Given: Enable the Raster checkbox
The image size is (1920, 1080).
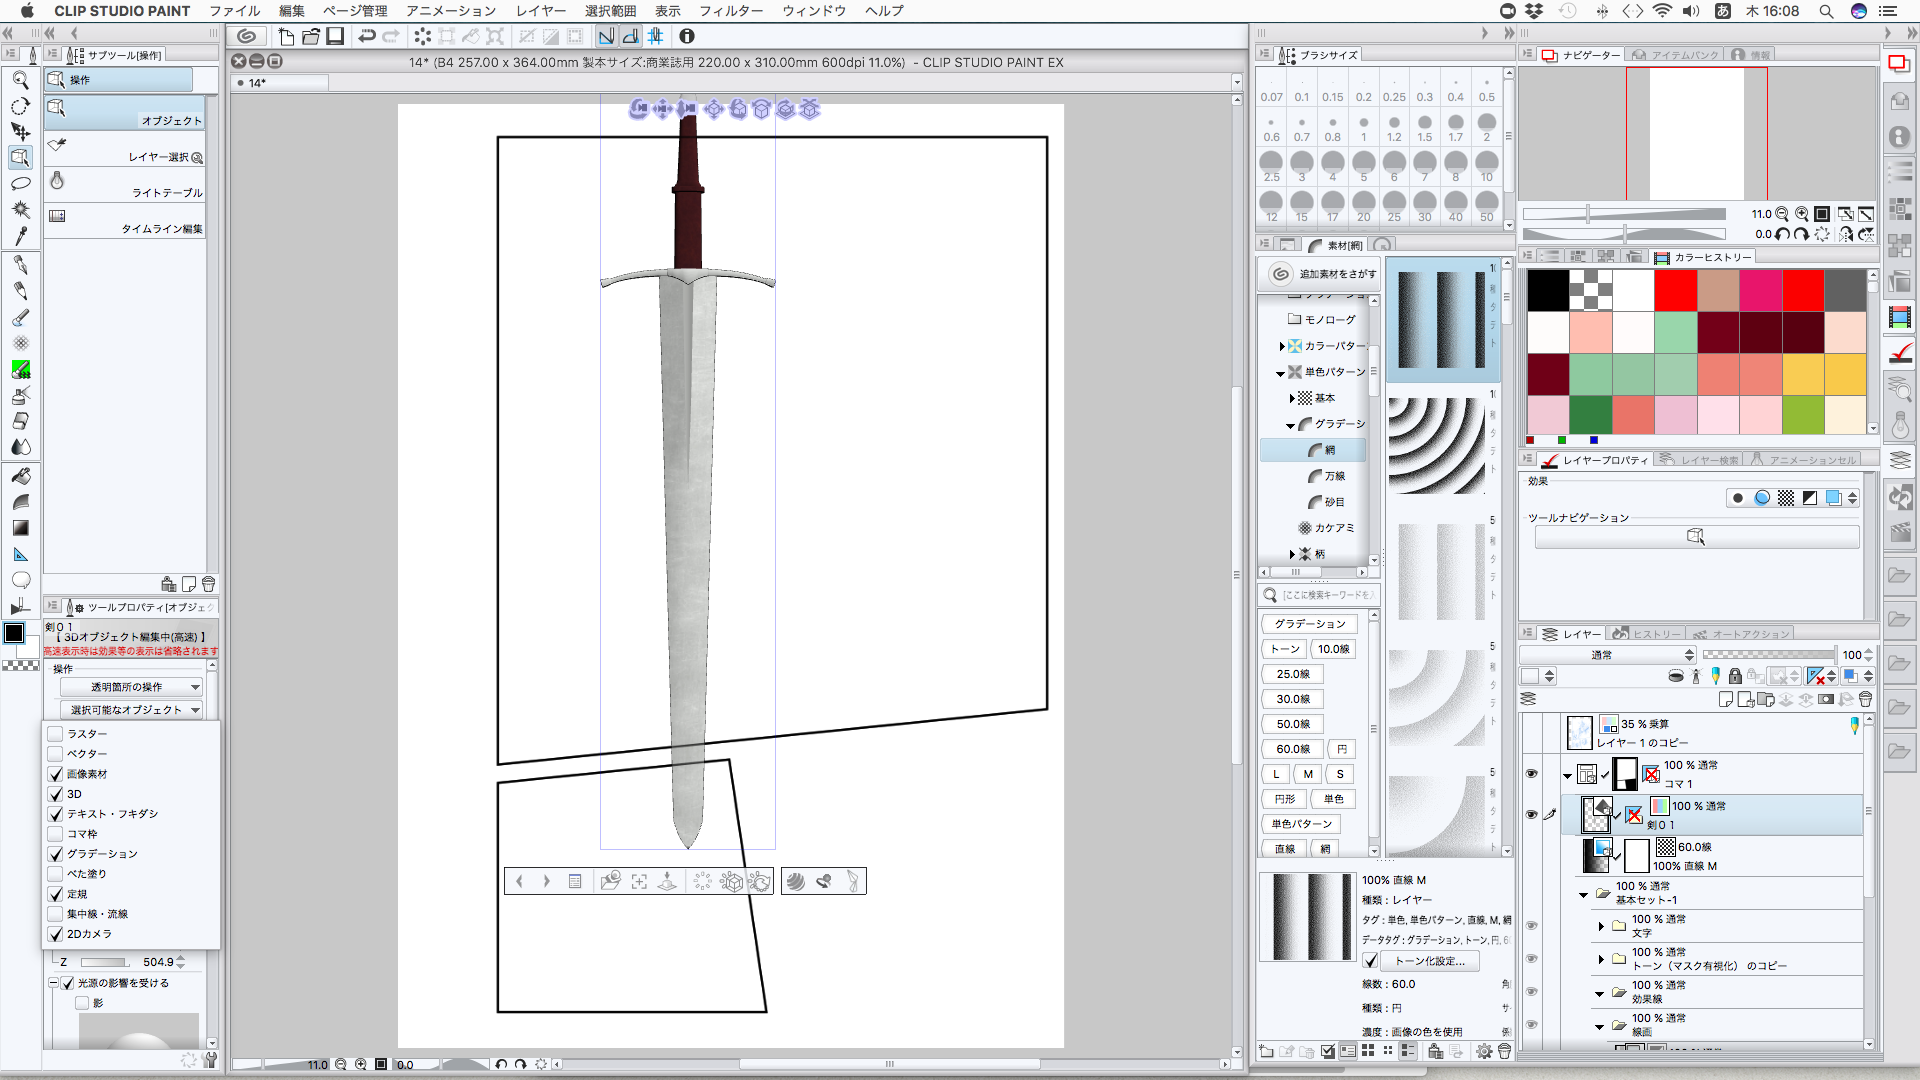Looking at the screenshot, I should [56, 734].
